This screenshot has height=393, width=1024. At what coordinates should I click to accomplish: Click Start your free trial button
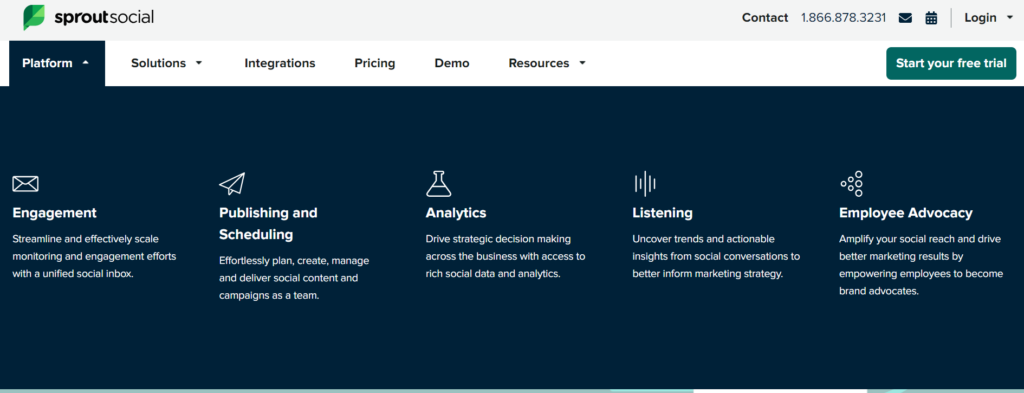pyautogui.click(x=951, y=63)
